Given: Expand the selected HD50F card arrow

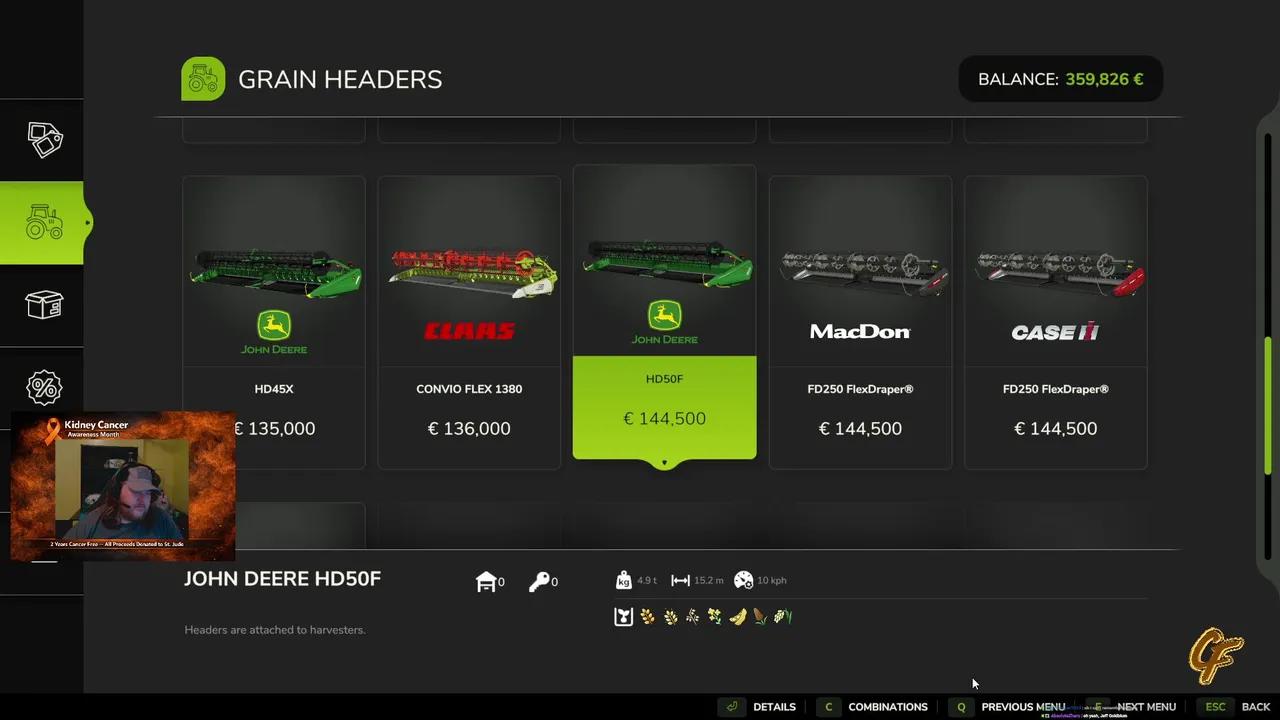Looking at the screenshot, I should [664, 463].
